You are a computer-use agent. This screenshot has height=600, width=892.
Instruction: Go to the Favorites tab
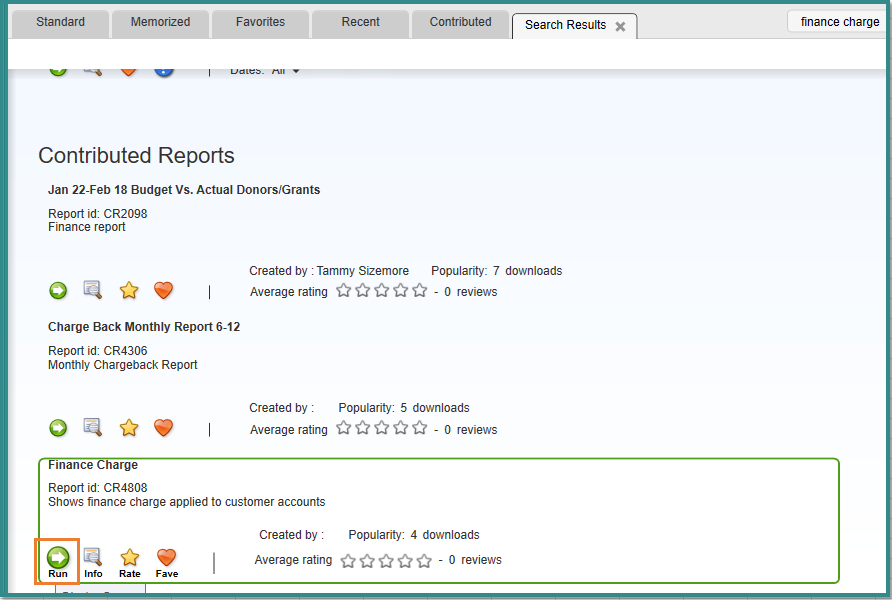(261, 22)
